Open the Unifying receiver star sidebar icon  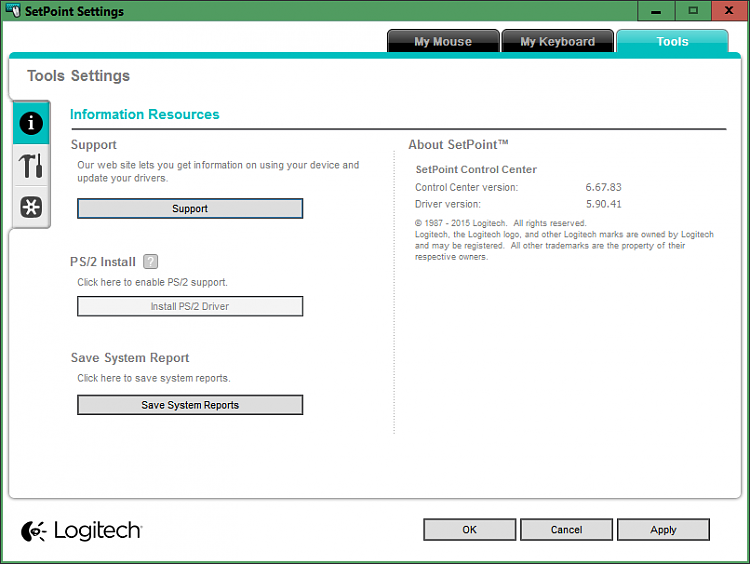(x=31, y=207)
